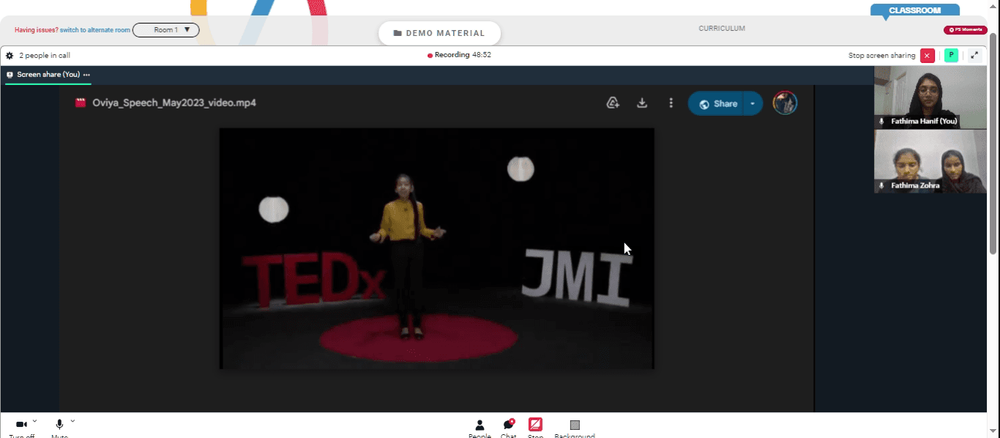Viewport: 1000px width, 438px height.
Task: Click Fathima Hanif's microphone indicator
Action: [x=882, y=120]
